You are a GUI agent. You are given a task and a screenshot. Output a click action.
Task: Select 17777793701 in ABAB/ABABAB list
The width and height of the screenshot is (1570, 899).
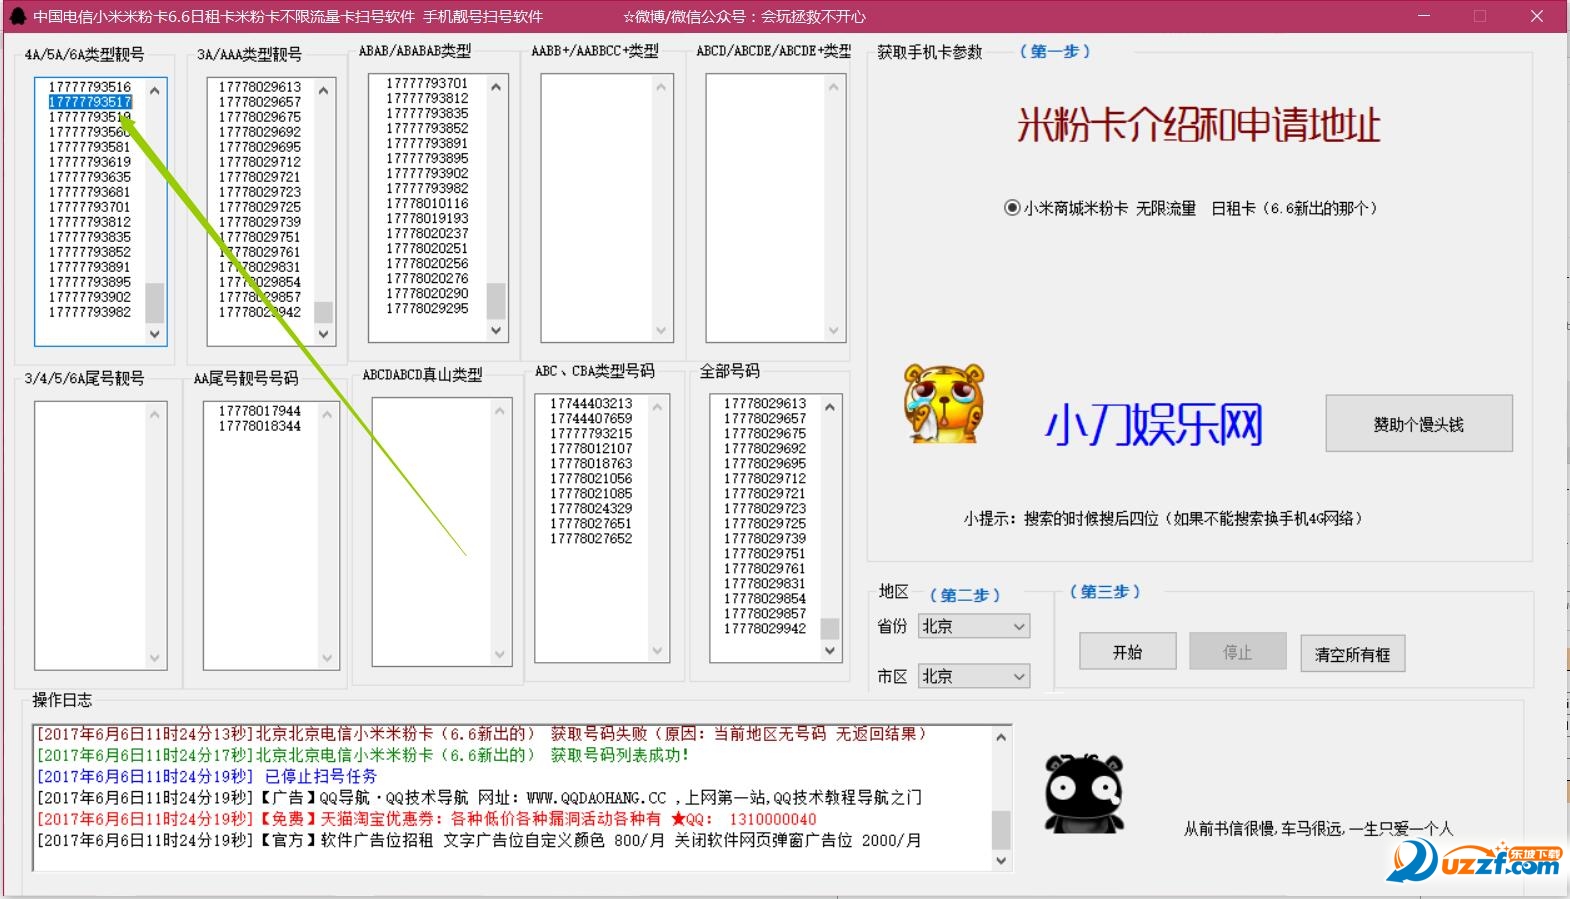coord(427,83)
